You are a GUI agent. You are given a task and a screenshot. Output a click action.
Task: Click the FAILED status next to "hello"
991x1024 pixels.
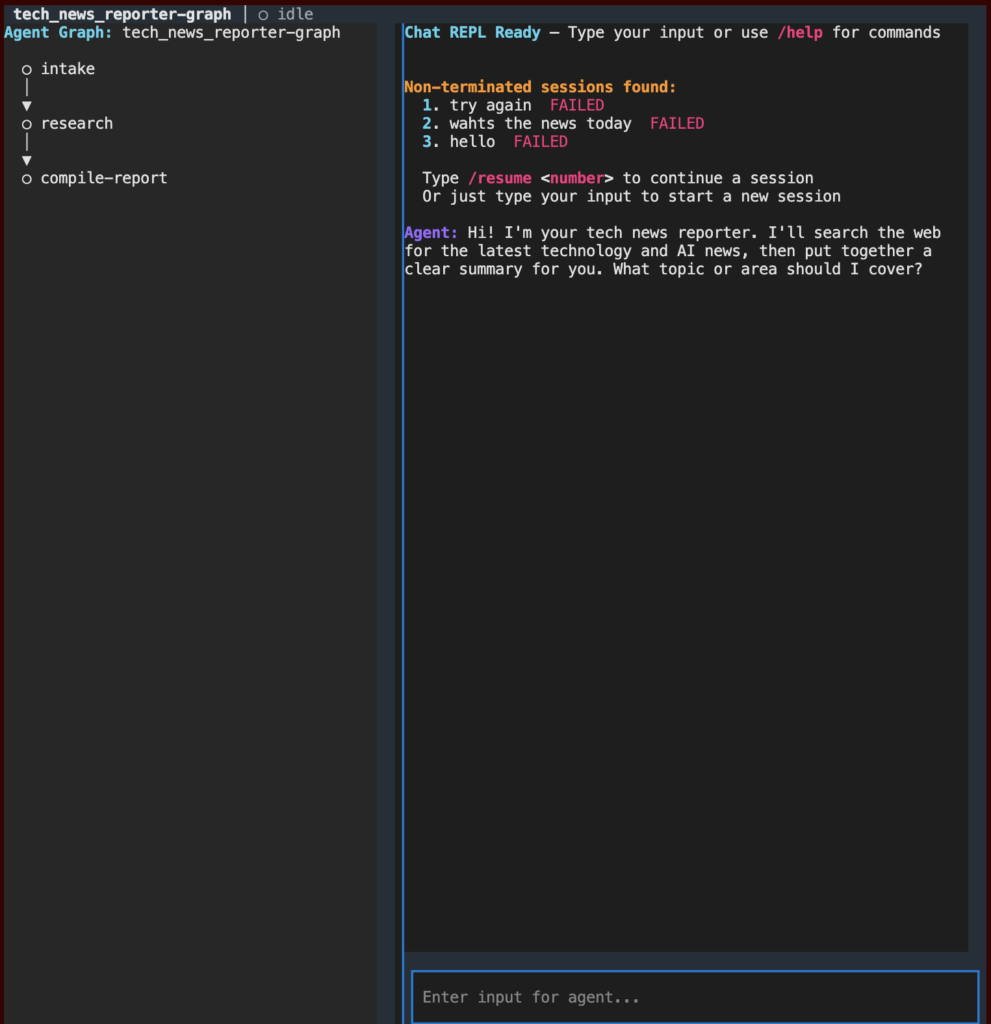[541, 142]
